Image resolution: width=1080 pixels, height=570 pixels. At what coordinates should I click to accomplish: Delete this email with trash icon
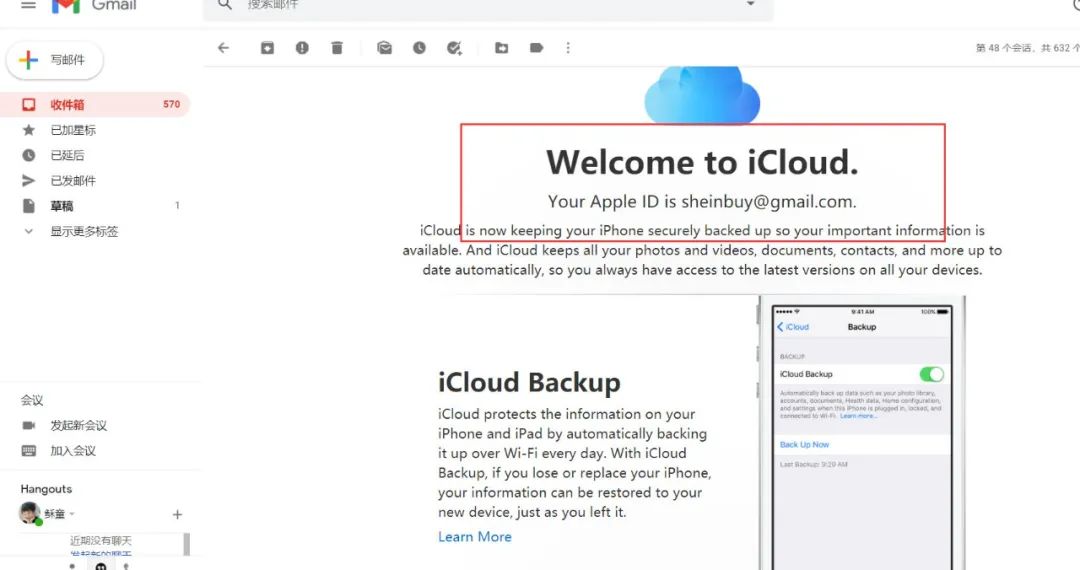click(337, 48)
